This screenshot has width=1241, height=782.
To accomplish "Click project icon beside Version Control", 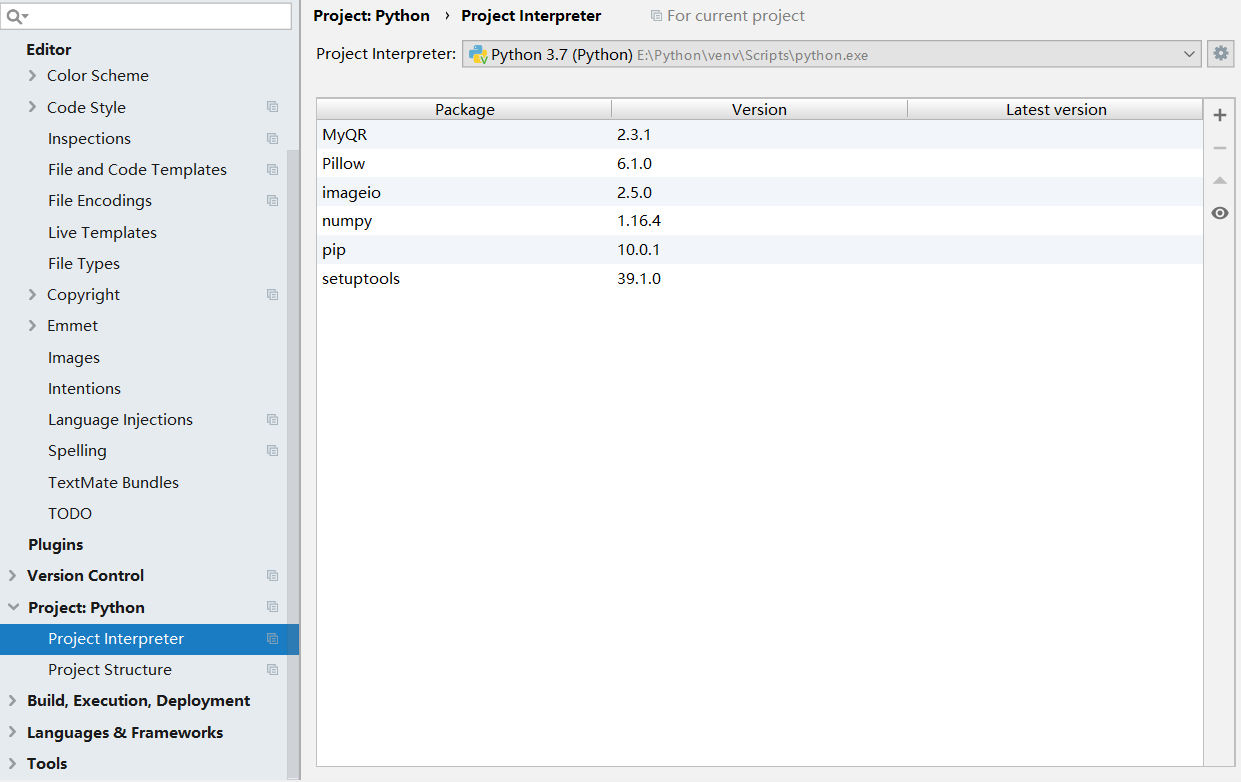I will 272,575.
